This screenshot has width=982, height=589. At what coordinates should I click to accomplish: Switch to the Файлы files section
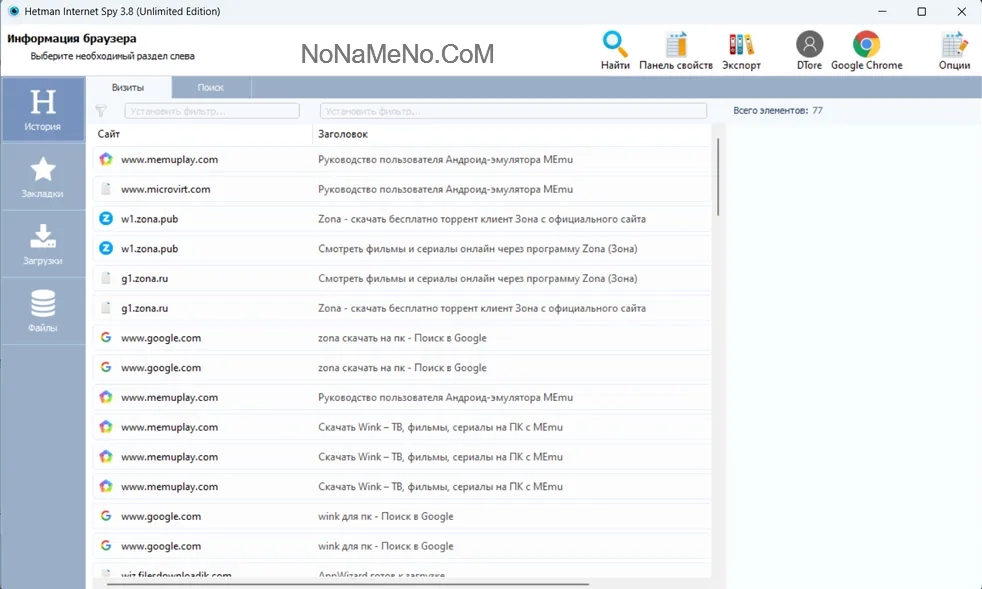point(43,311)
